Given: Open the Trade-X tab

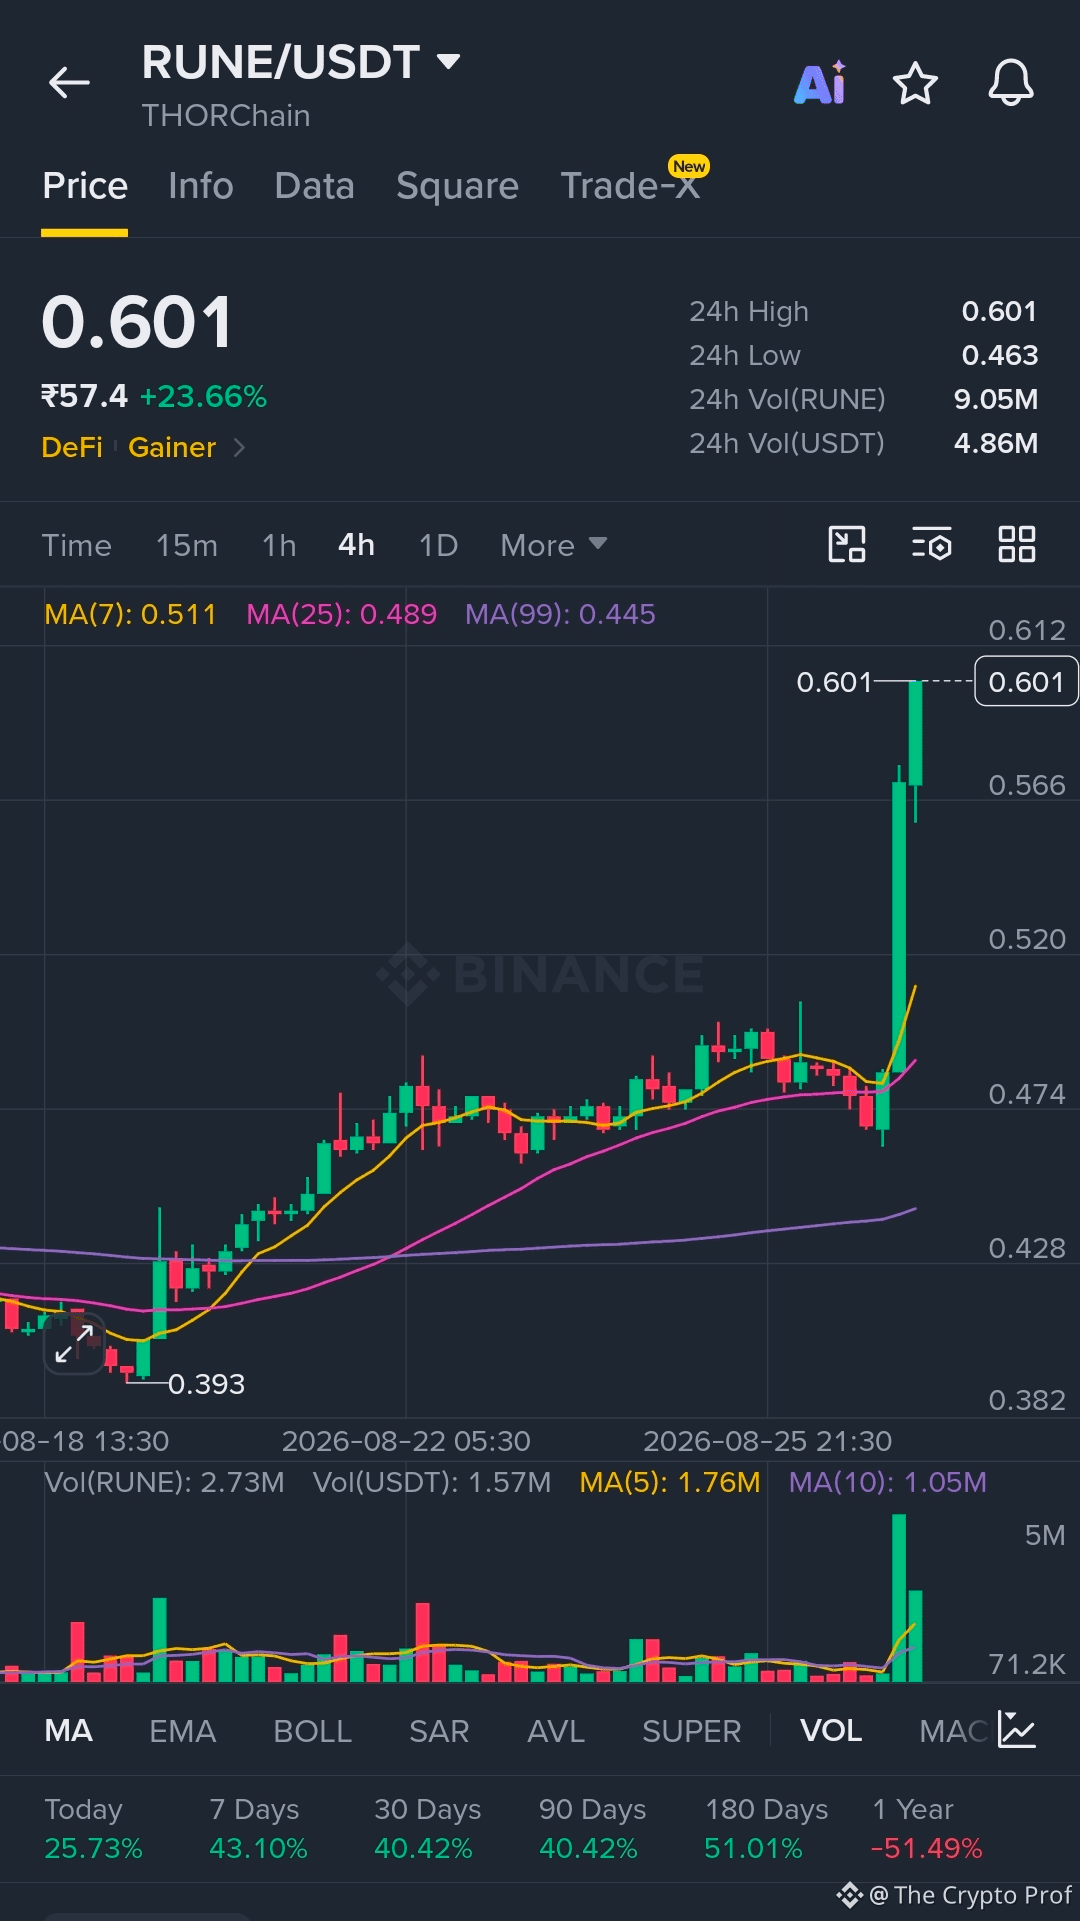Looking at the screenshot, I should [630, 186].
